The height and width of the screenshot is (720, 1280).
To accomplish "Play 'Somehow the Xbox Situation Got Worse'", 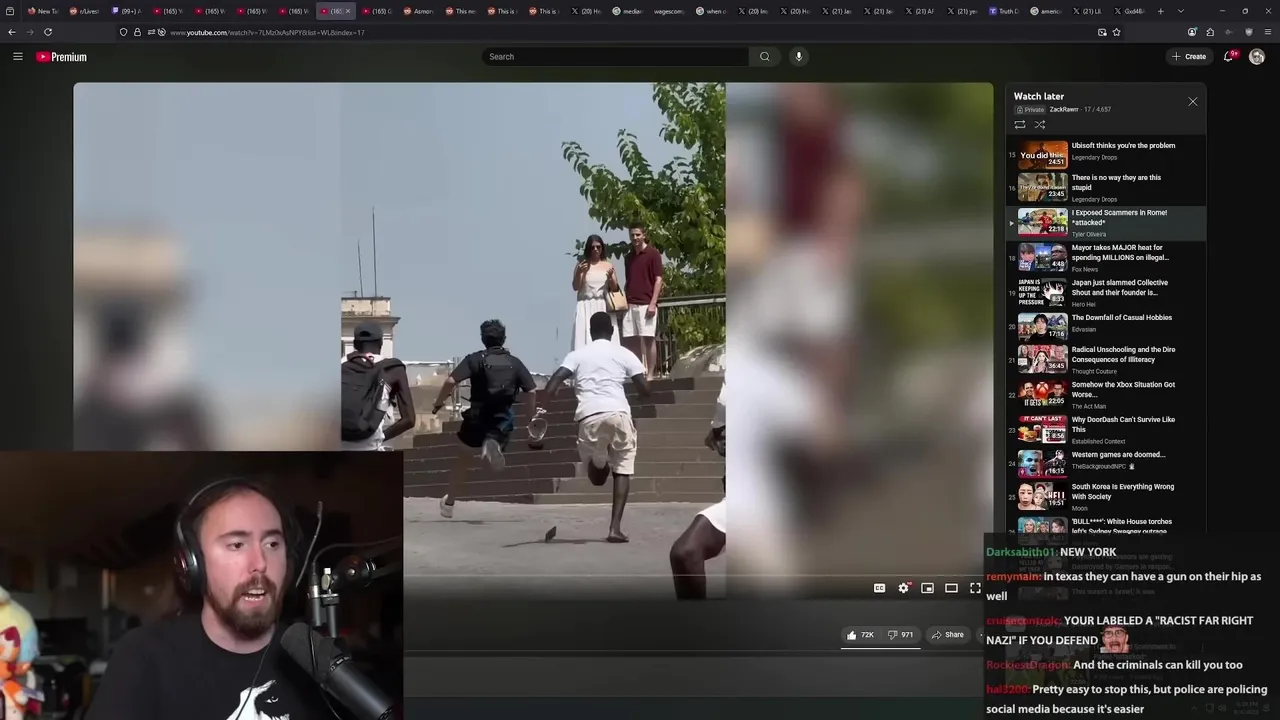I will [x=1105, y=394].
